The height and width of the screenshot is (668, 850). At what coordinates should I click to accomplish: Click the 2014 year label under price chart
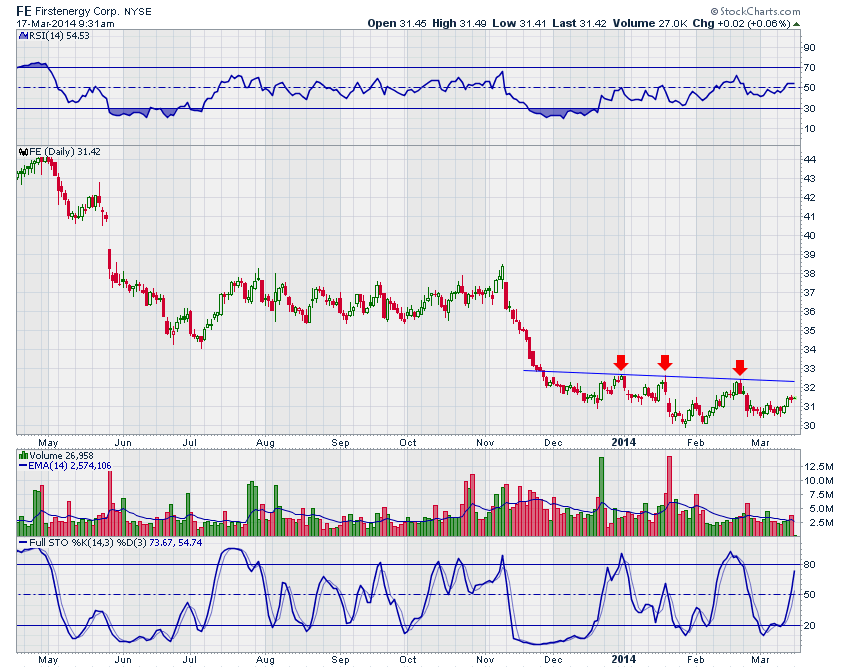tap(624, 441)
